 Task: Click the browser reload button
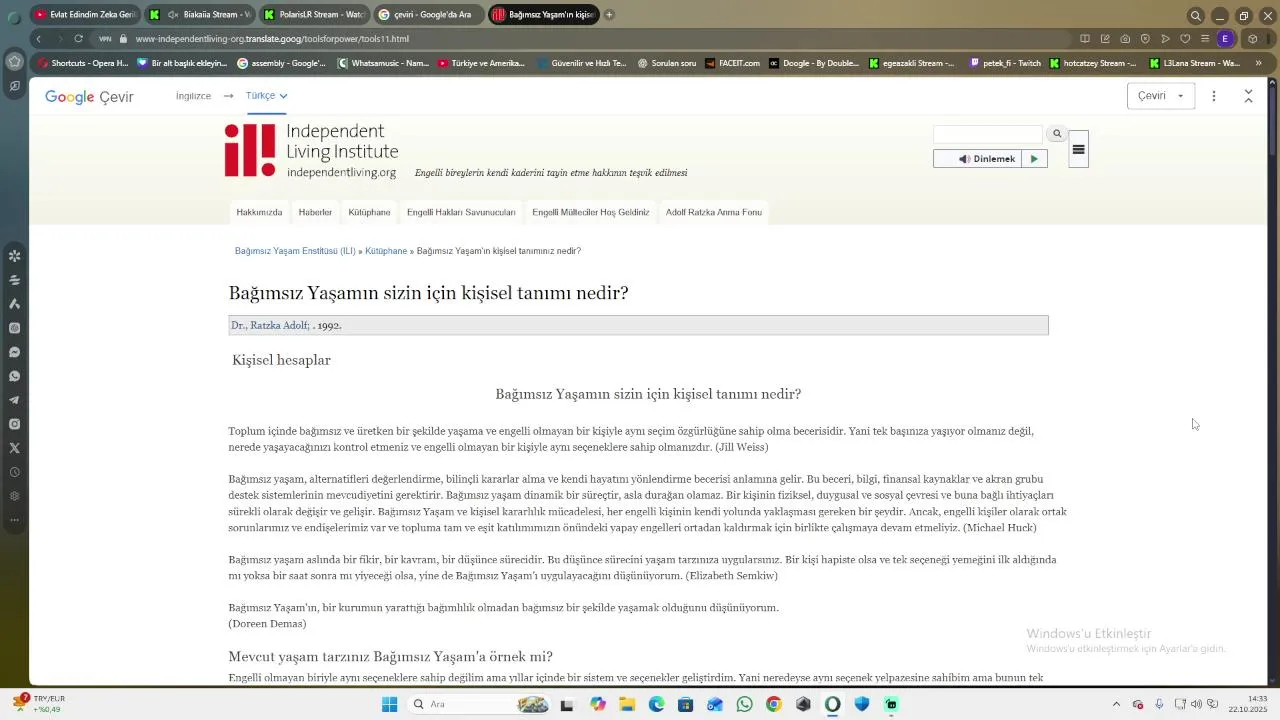tap(78, 39)
